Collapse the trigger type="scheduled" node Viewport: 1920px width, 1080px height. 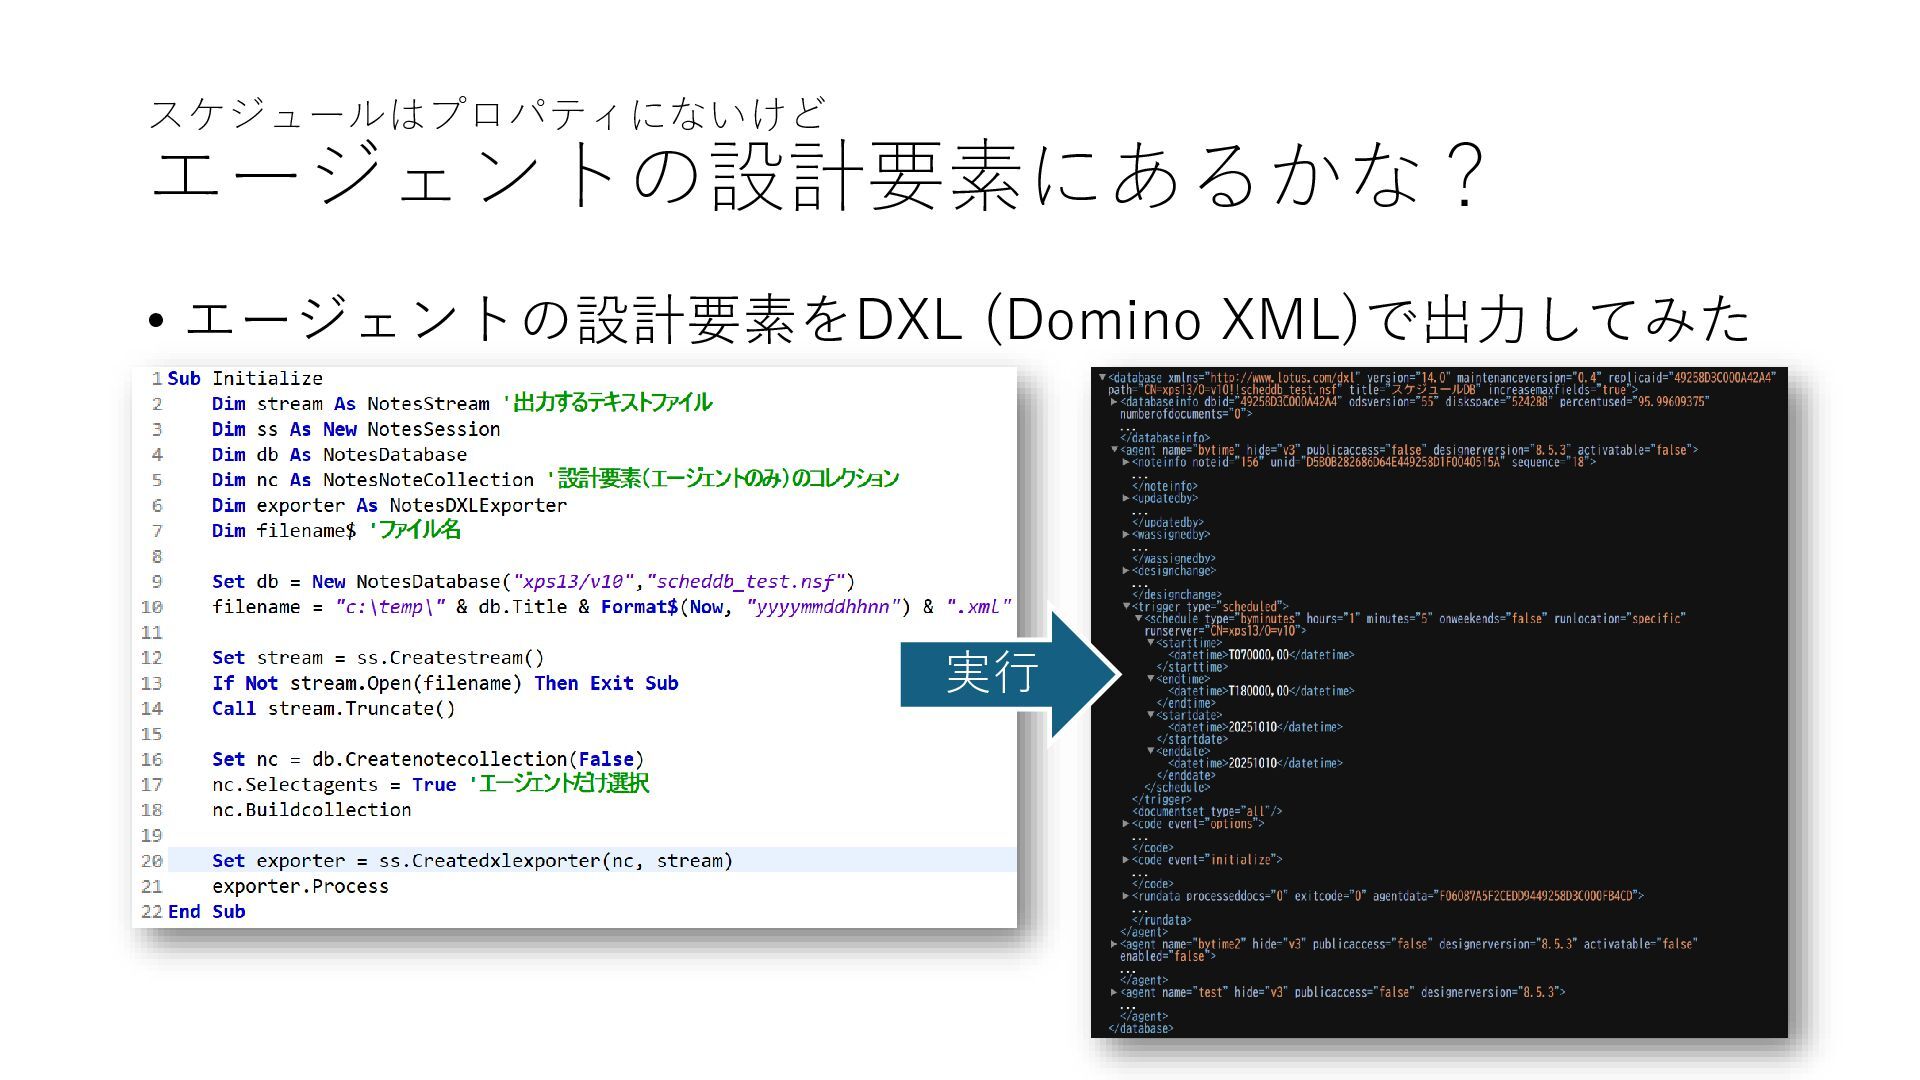click(x=1126, y=606)
